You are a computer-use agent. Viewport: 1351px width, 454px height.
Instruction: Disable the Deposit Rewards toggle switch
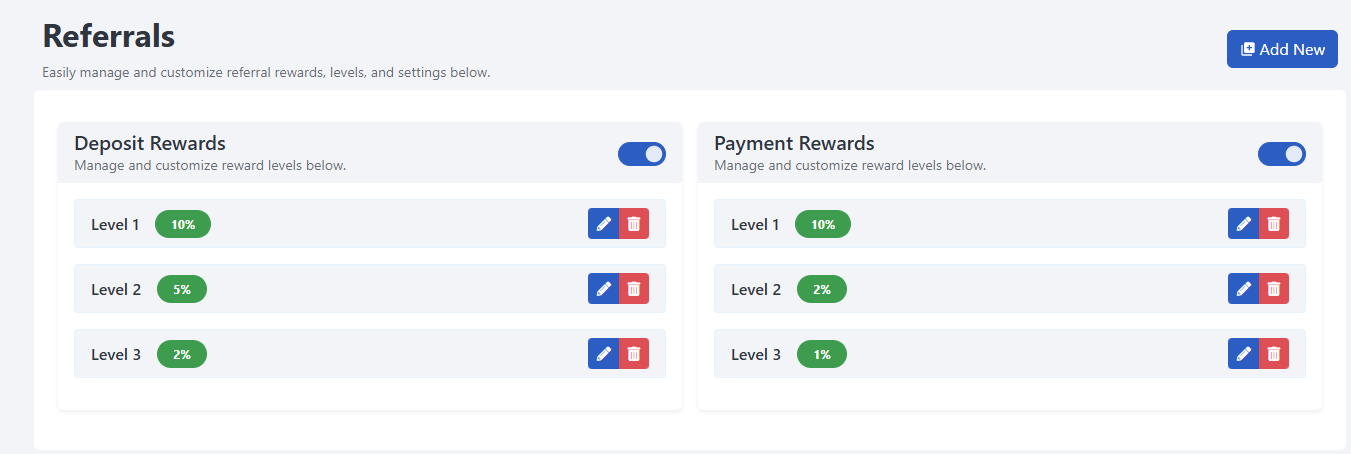(642, 154)
